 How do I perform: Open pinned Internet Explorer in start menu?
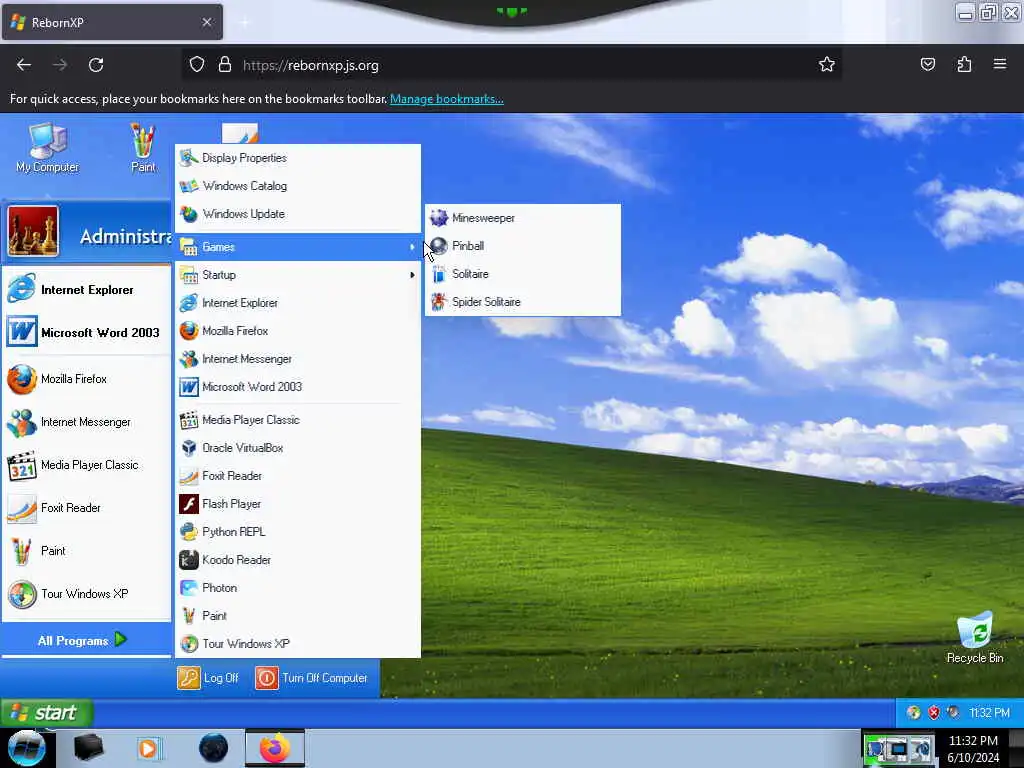click(86, 289)
